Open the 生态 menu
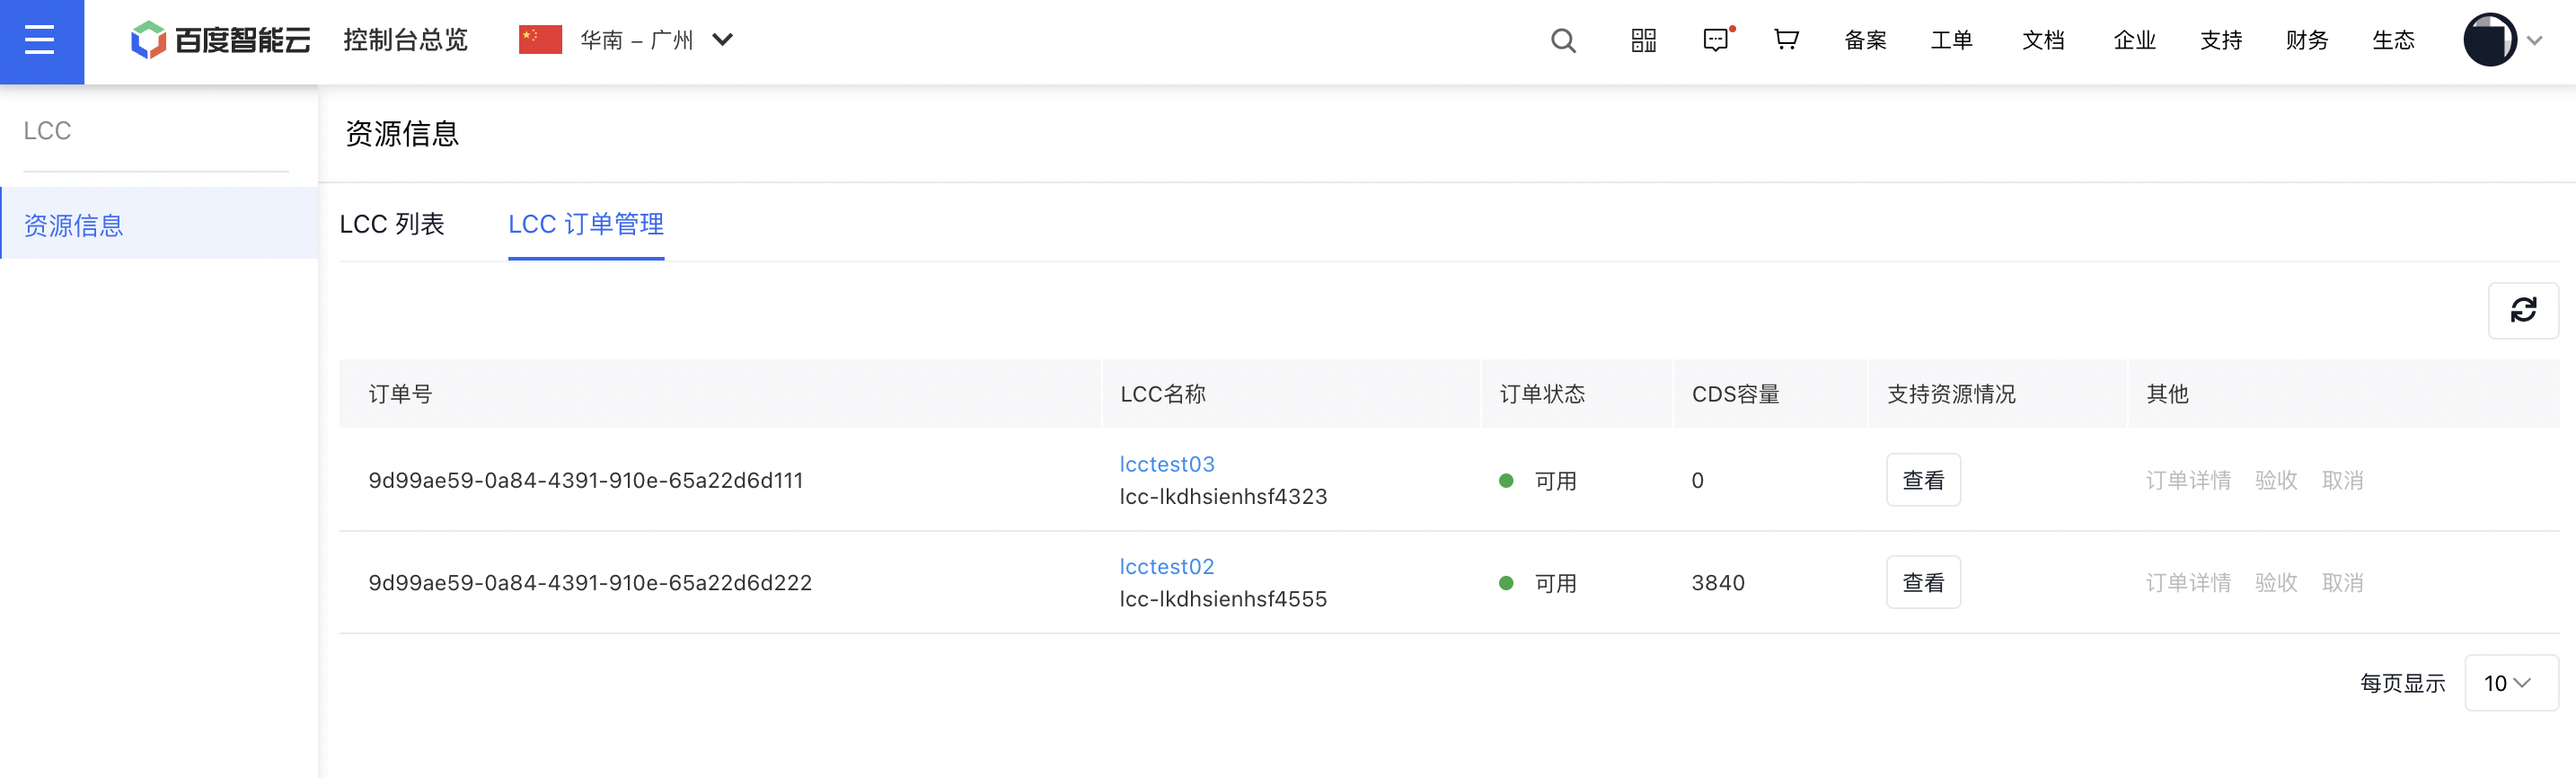Viewport: 2576px width, 778px height. [x=2393, y=40]
